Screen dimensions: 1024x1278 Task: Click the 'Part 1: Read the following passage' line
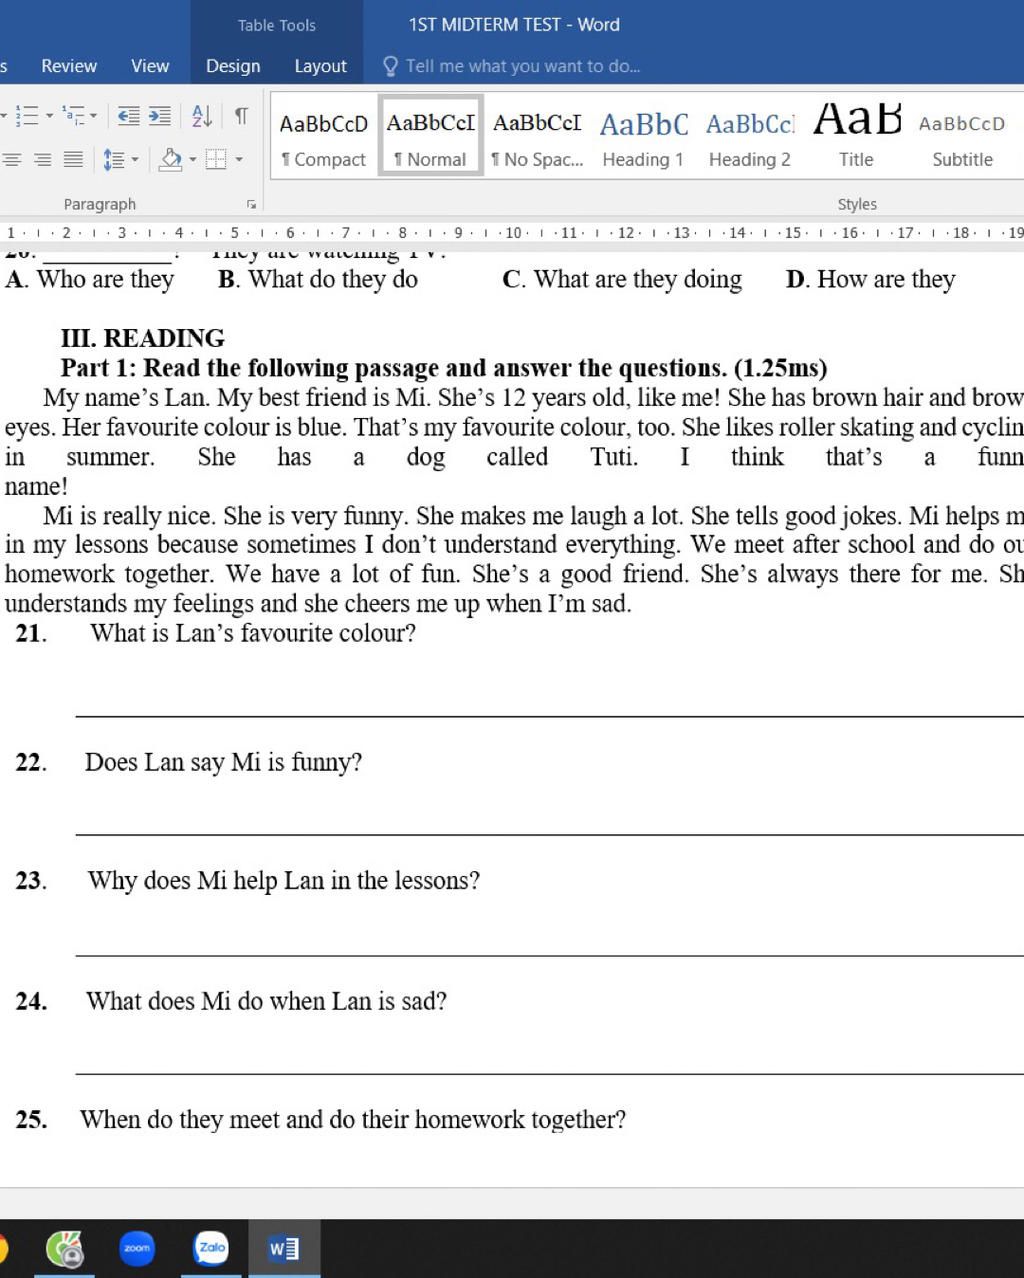[x=444, y=368]
